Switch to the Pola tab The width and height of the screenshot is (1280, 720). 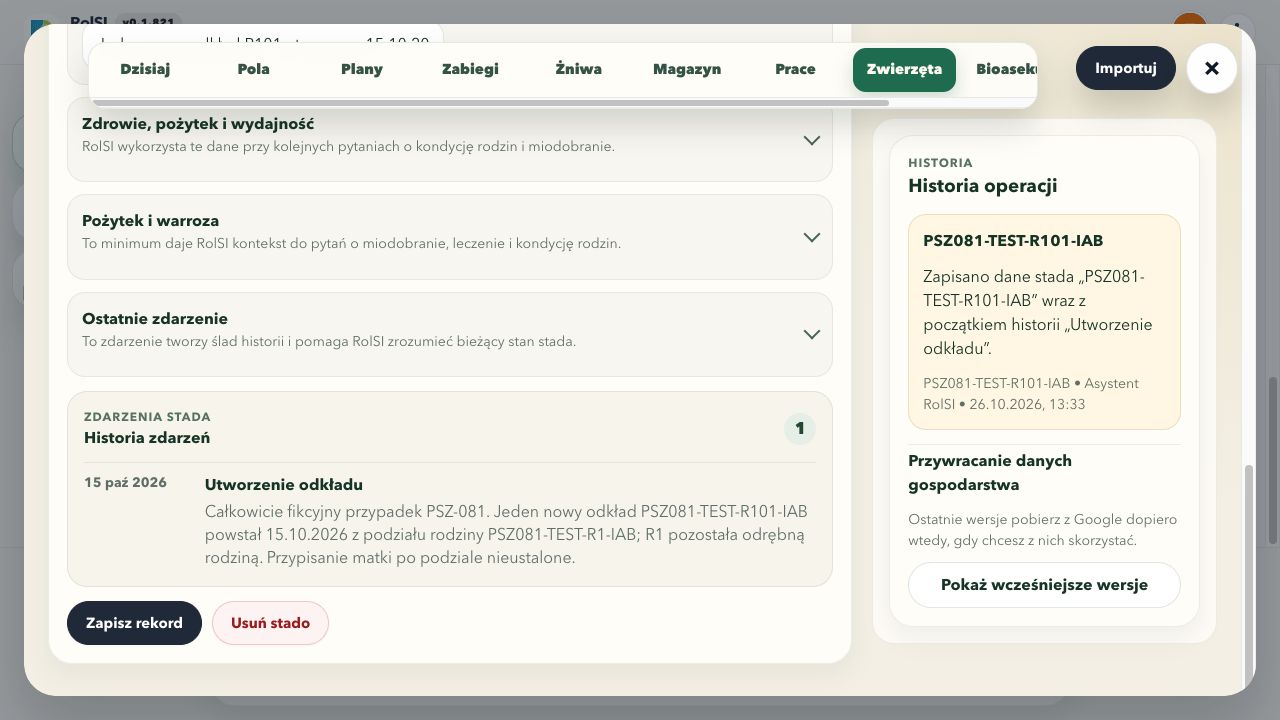click(254, 69)
